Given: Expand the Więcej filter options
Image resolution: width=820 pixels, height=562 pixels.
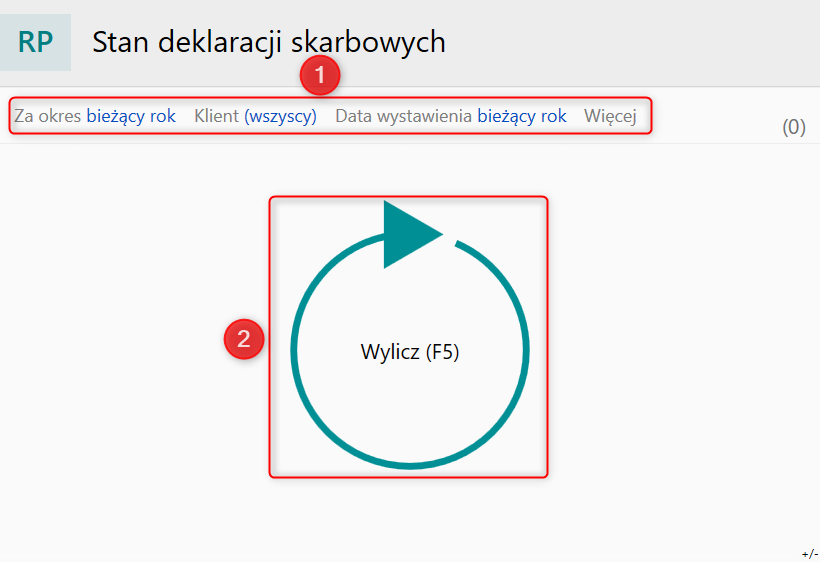Looking at the screenshot, I should tap(610, 116).
